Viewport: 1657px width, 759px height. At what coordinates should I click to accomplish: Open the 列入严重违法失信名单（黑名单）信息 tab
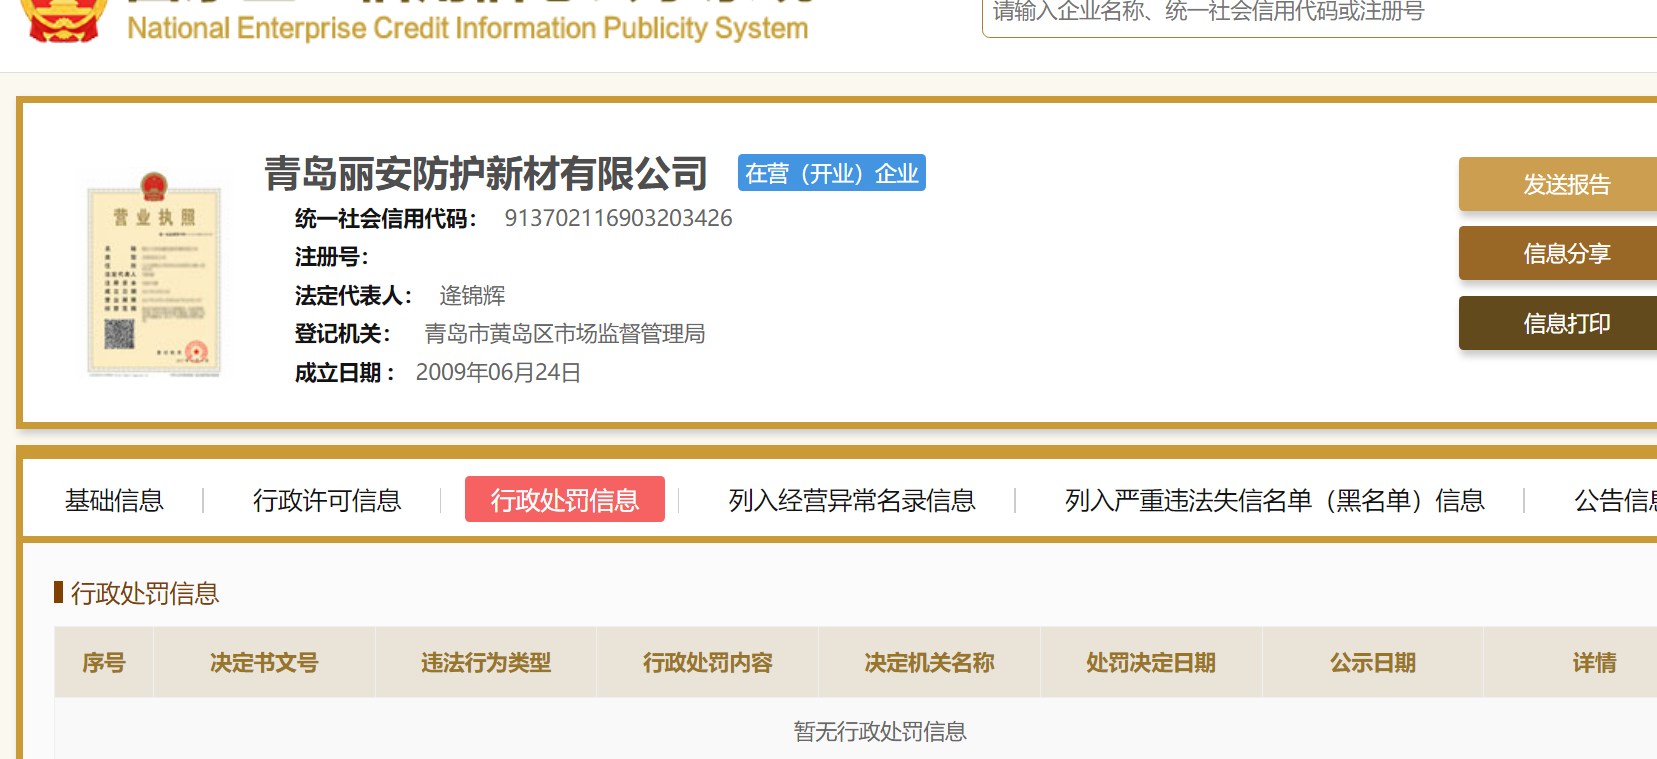coord(1275,500)
